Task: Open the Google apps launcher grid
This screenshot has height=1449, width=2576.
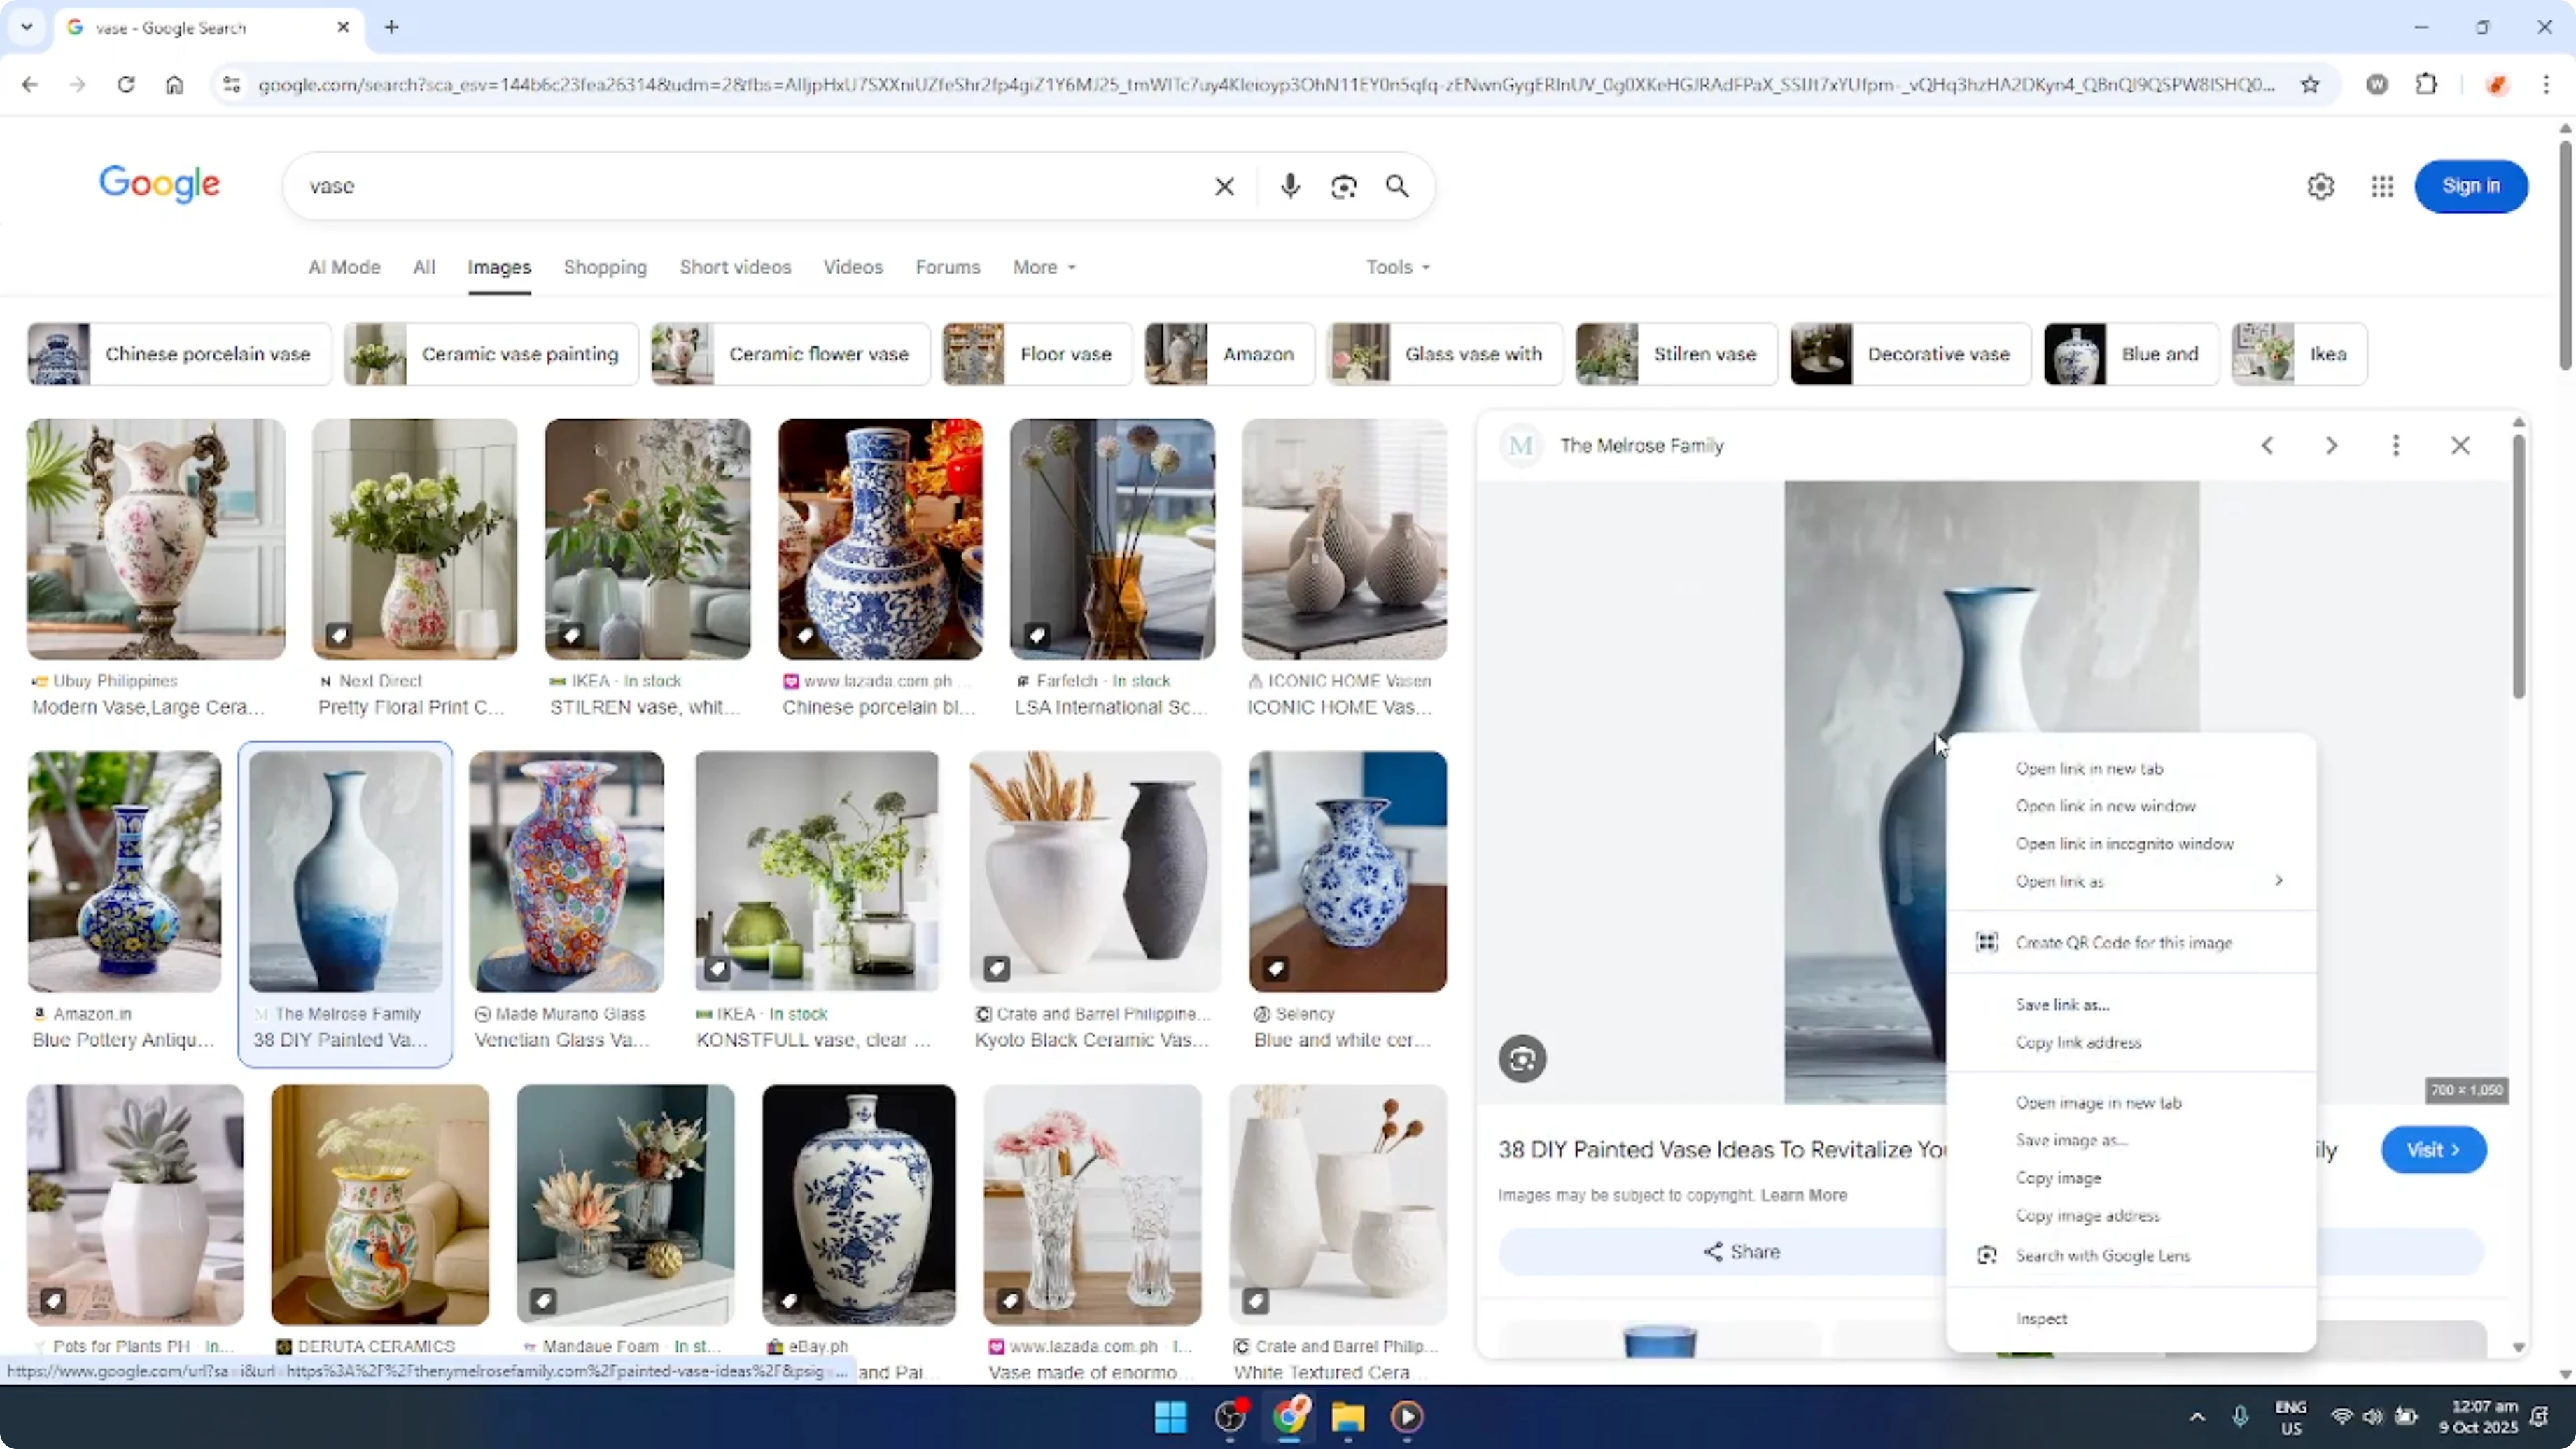Action: click(2382, 186)
